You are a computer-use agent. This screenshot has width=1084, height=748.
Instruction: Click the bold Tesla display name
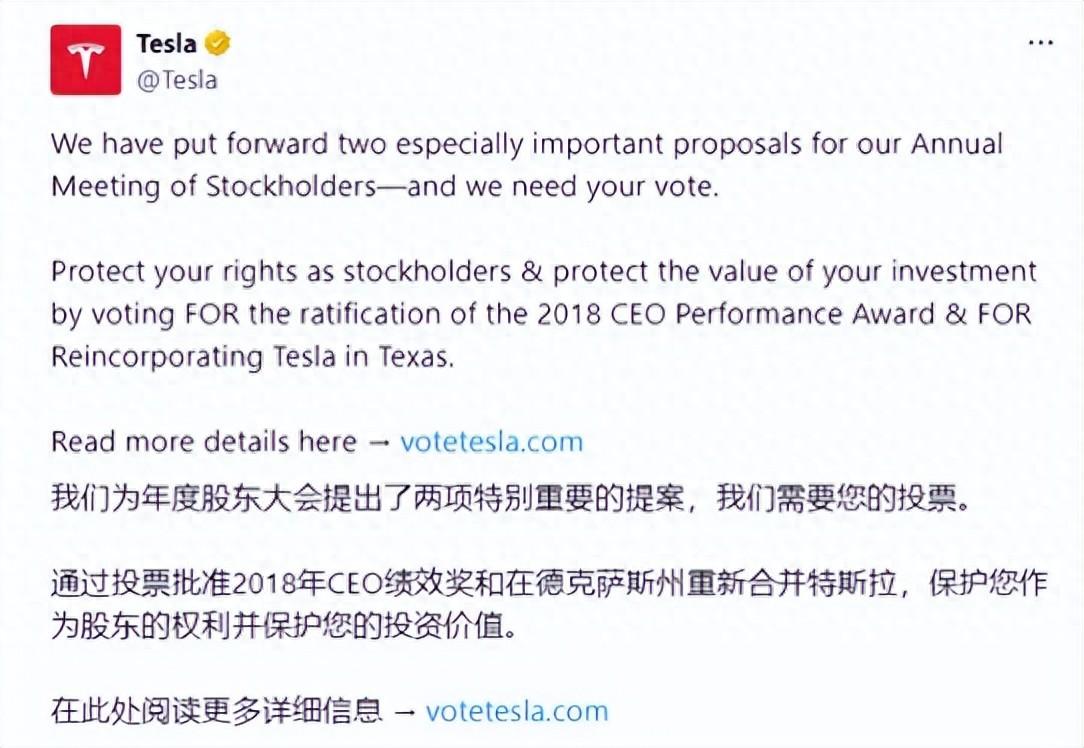(166, 44)
